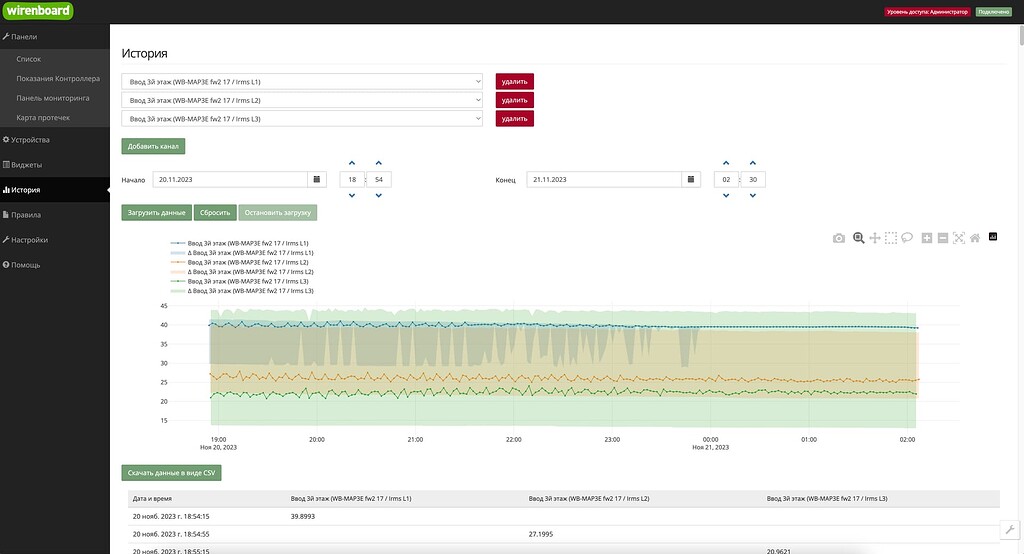Toggle Δ Irms L1 band in legend
This screenshot has width=1024, height=554.
pyautogui.click(x=242, y=252)
